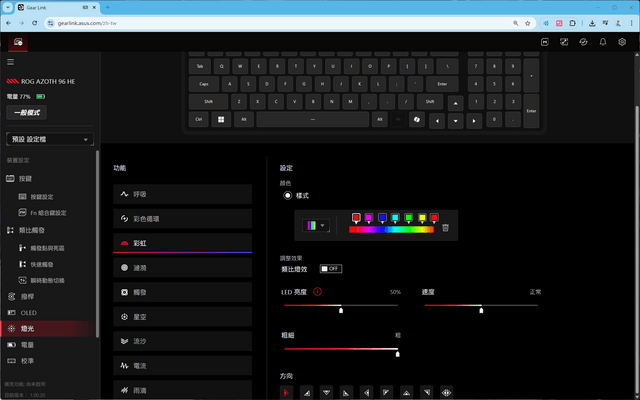The height and width of the screenshot is (400, 640).
Task: Select the 彩虹 rainbow effect row
Action: (x=182, y=243)
